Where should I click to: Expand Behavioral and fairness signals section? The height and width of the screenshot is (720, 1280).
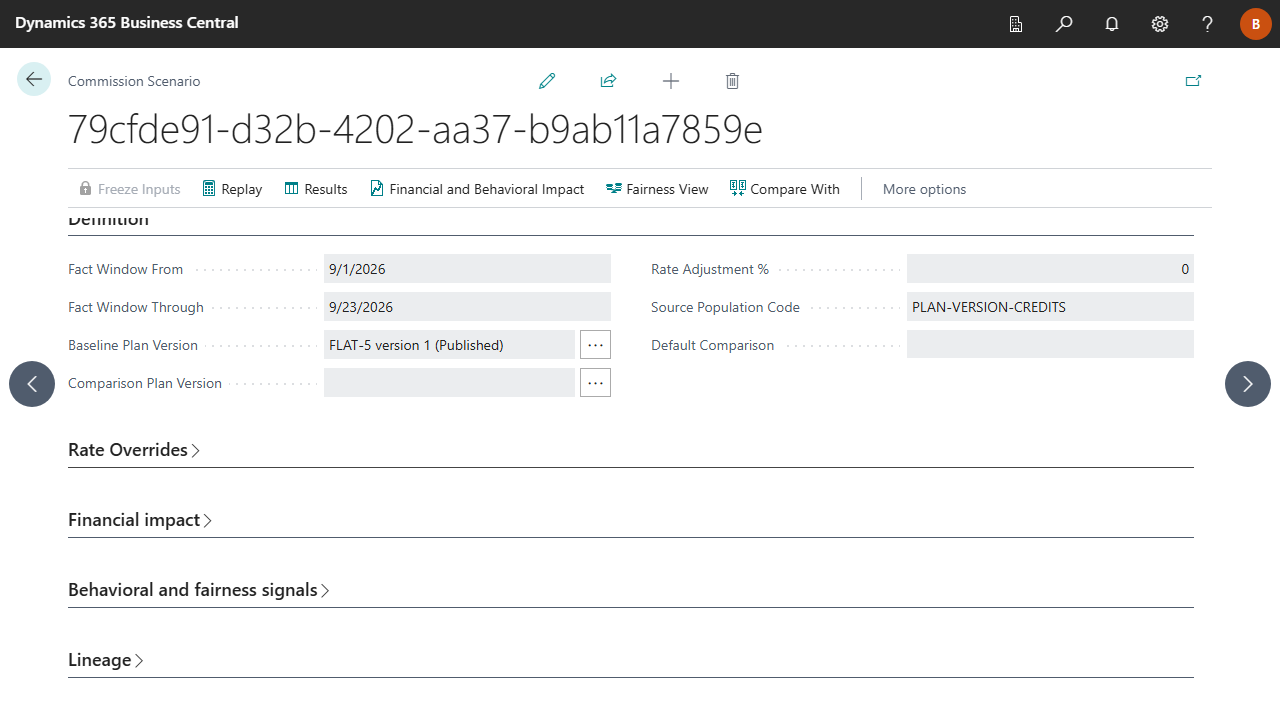199,590
